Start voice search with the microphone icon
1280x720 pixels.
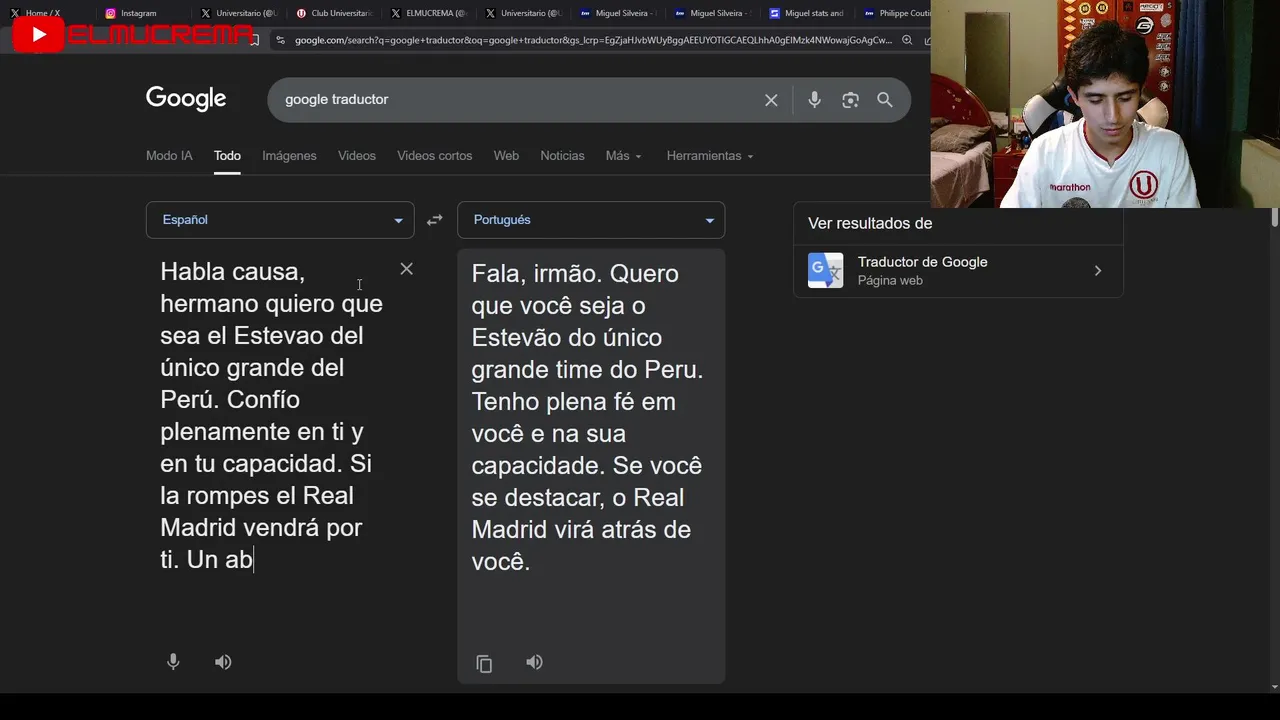click(814, 100)
